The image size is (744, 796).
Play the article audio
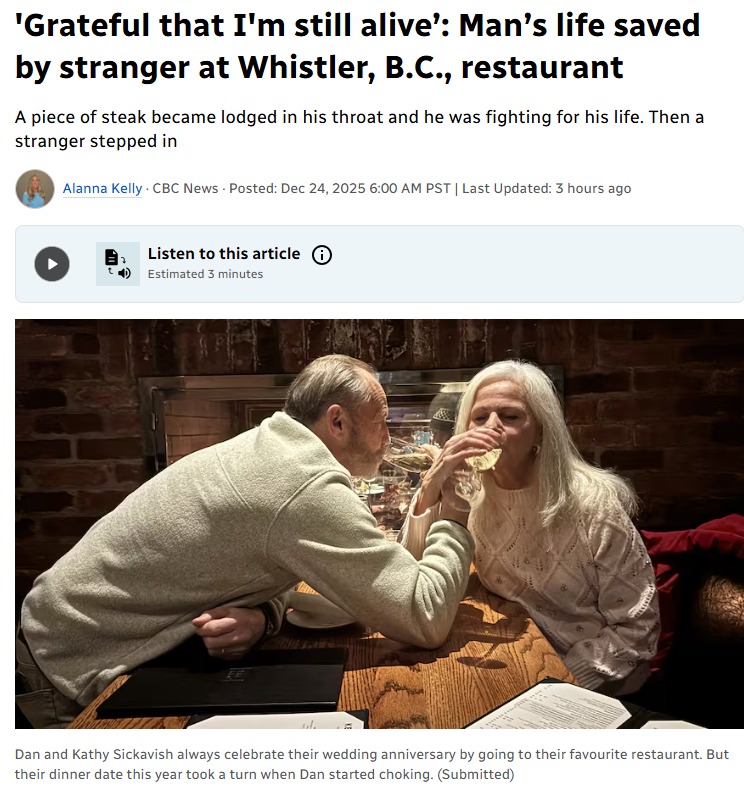pyautogui.click(x=52, y=264)
